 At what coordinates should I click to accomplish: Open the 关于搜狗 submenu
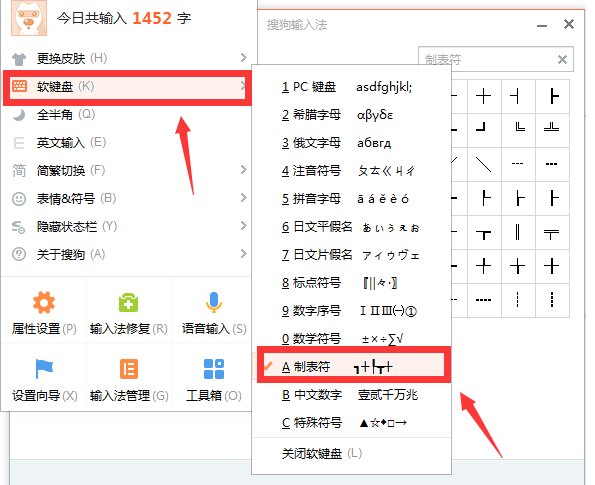click(127, 254)
